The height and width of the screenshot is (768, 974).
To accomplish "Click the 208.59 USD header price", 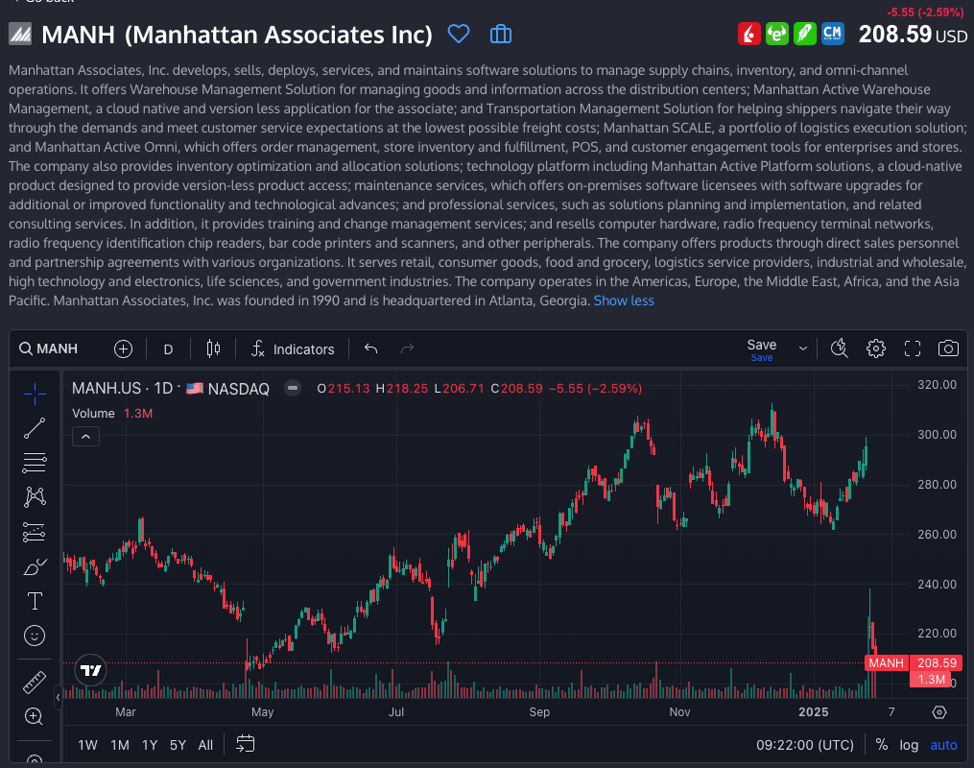I will point(913,35).
